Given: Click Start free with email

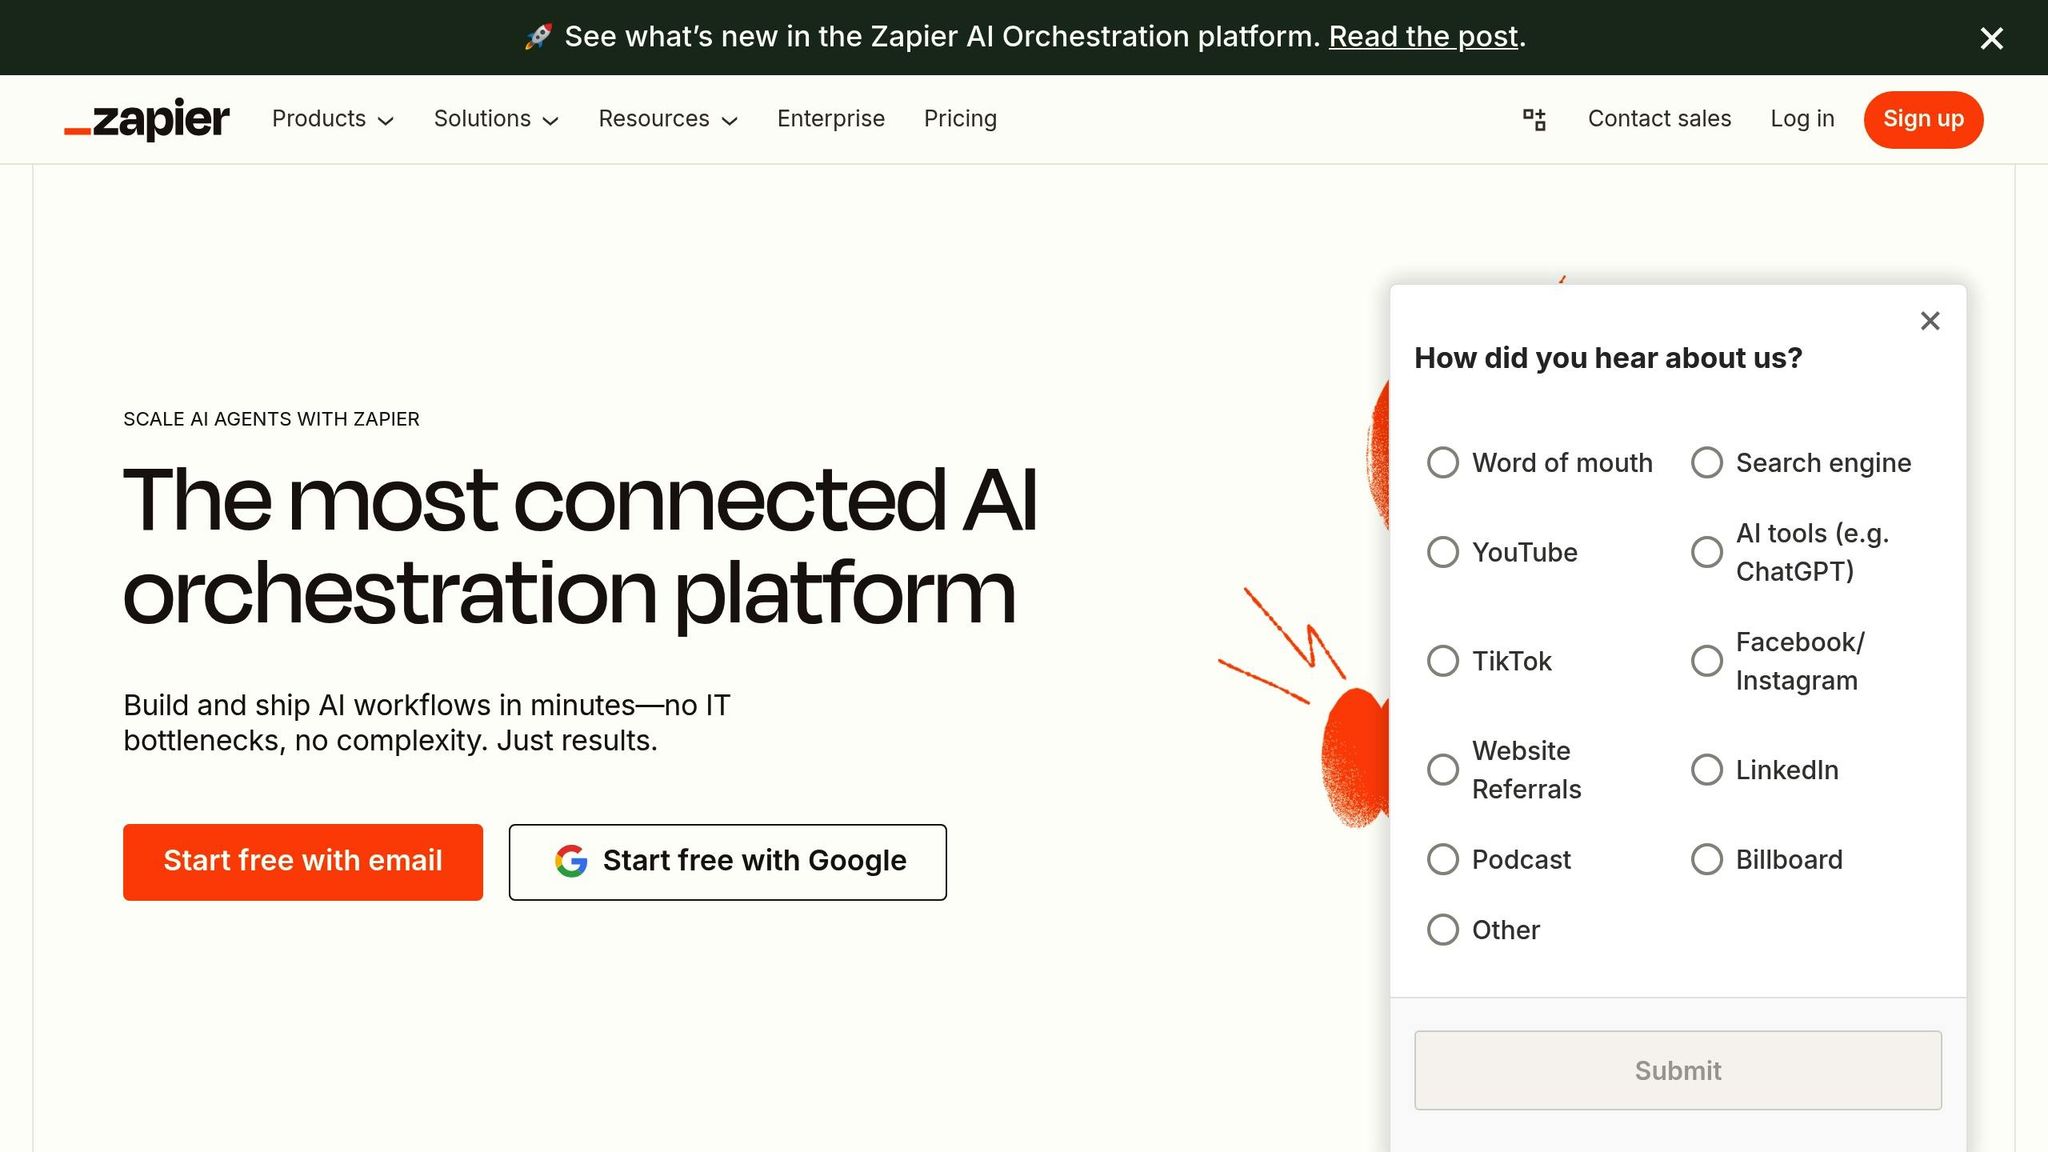Looking at the screenshot, I should pyautogui.click(x=302, y=861).
